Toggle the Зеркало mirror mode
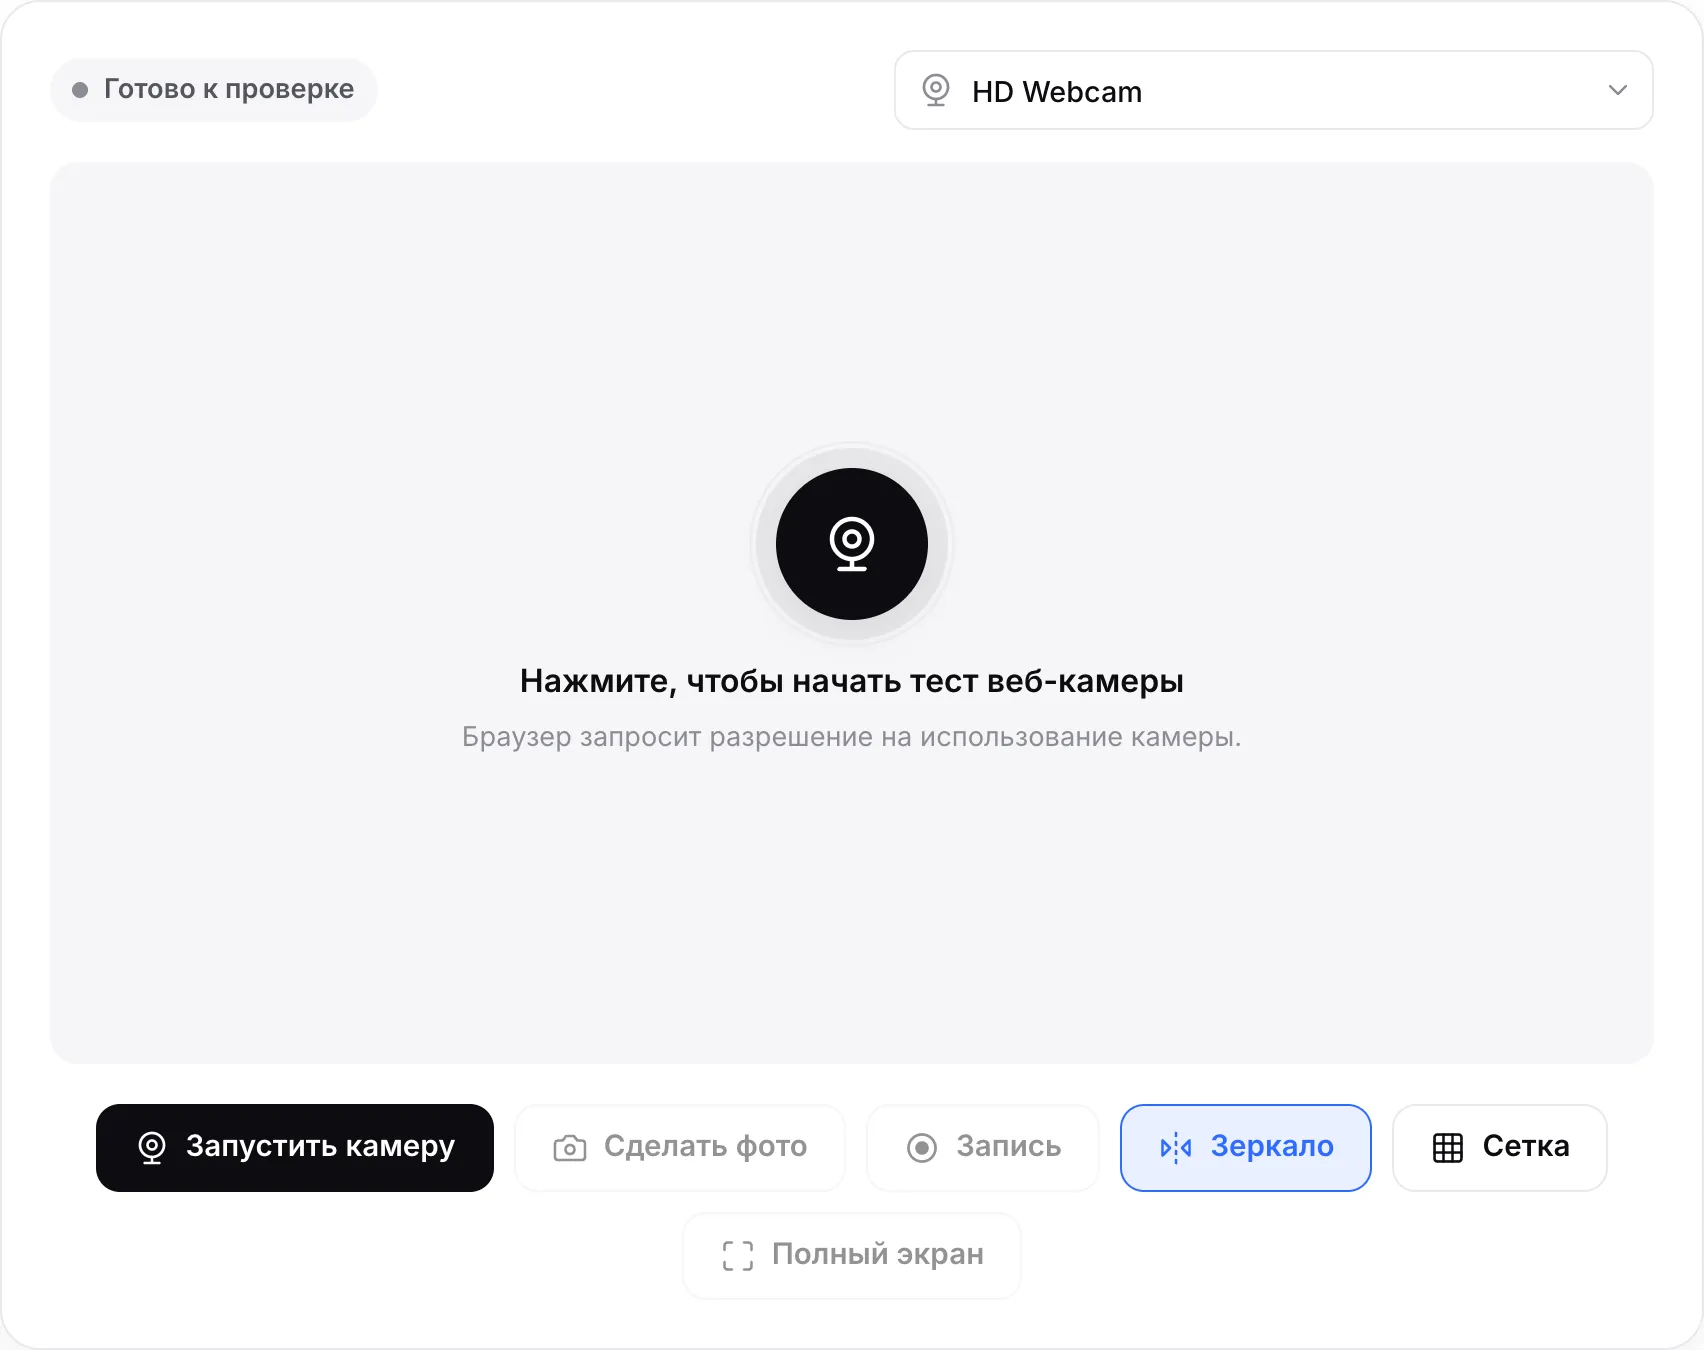The width and height of the screenshot is (1704, 1350). tap(1245, 1147)
